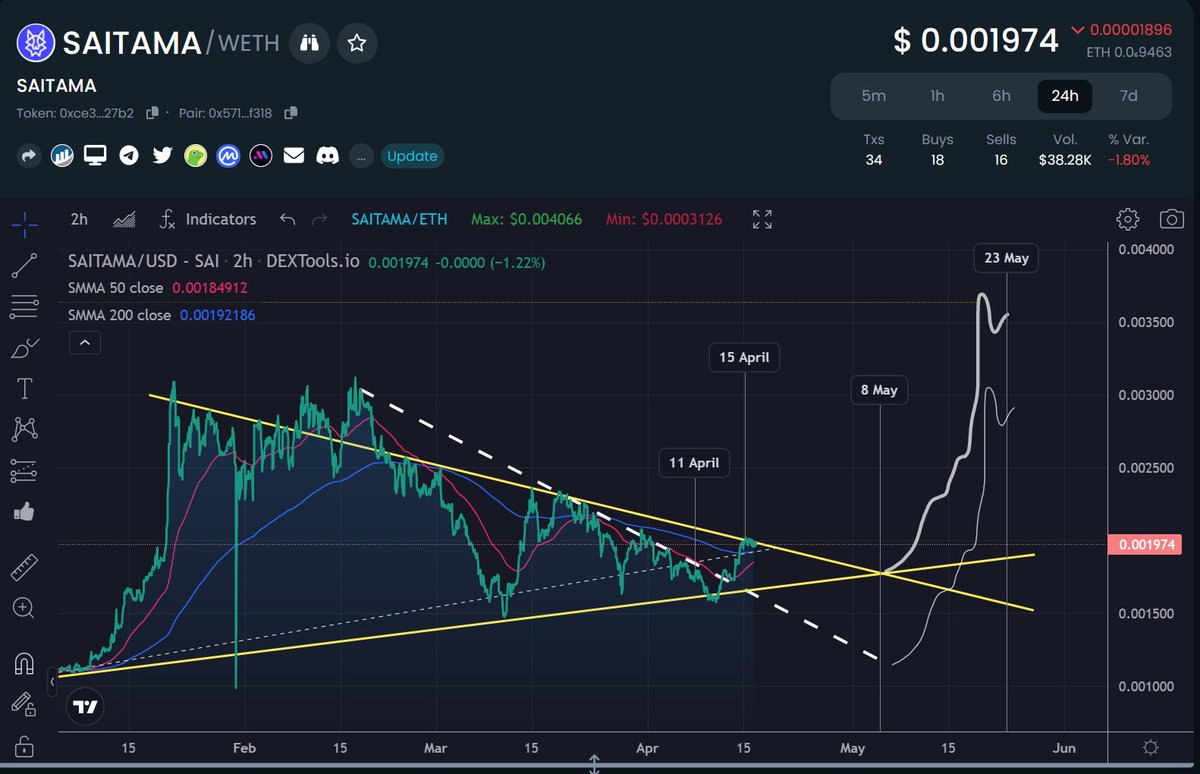Select the Fibonacci retracement tool

[x=25, y=307]
